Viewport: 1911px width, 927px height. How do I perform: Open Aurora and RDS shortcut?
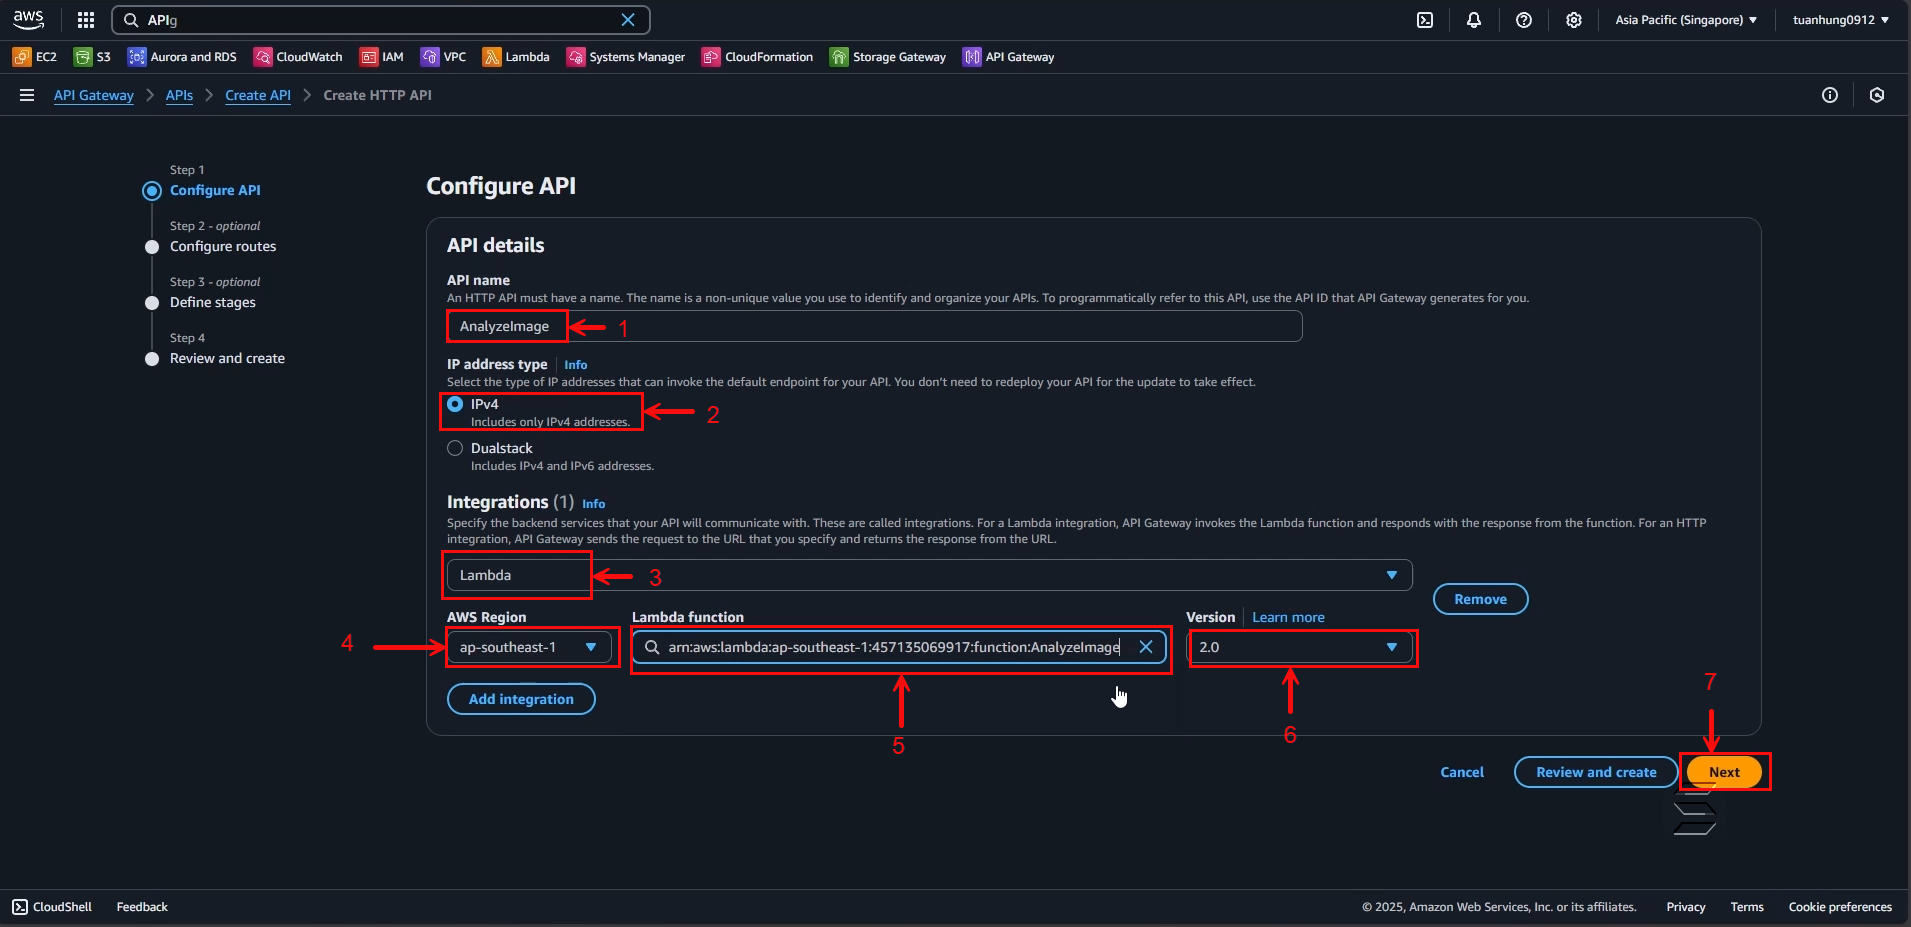coord(182,57)
